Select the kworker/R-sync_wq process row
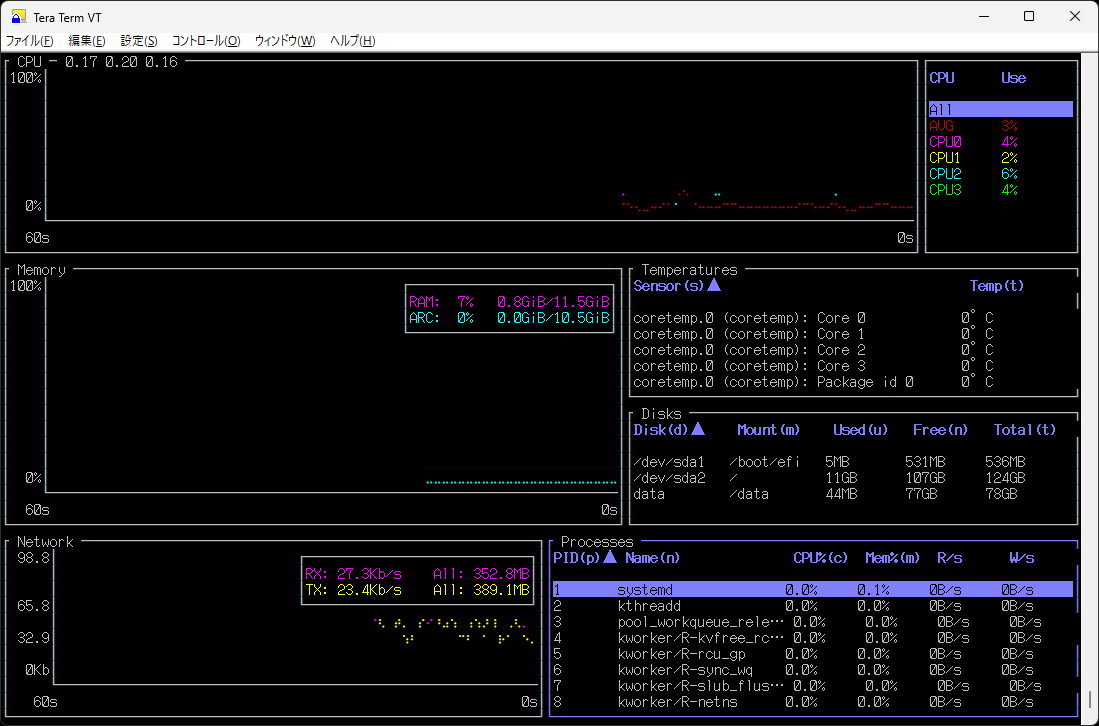The image size is (1099, 726). (x=813, y=670)
